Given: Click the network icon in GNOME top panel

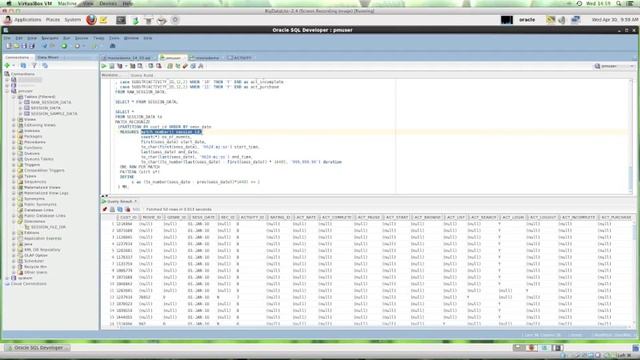Looking at the screenshot, I should [576, 20].
